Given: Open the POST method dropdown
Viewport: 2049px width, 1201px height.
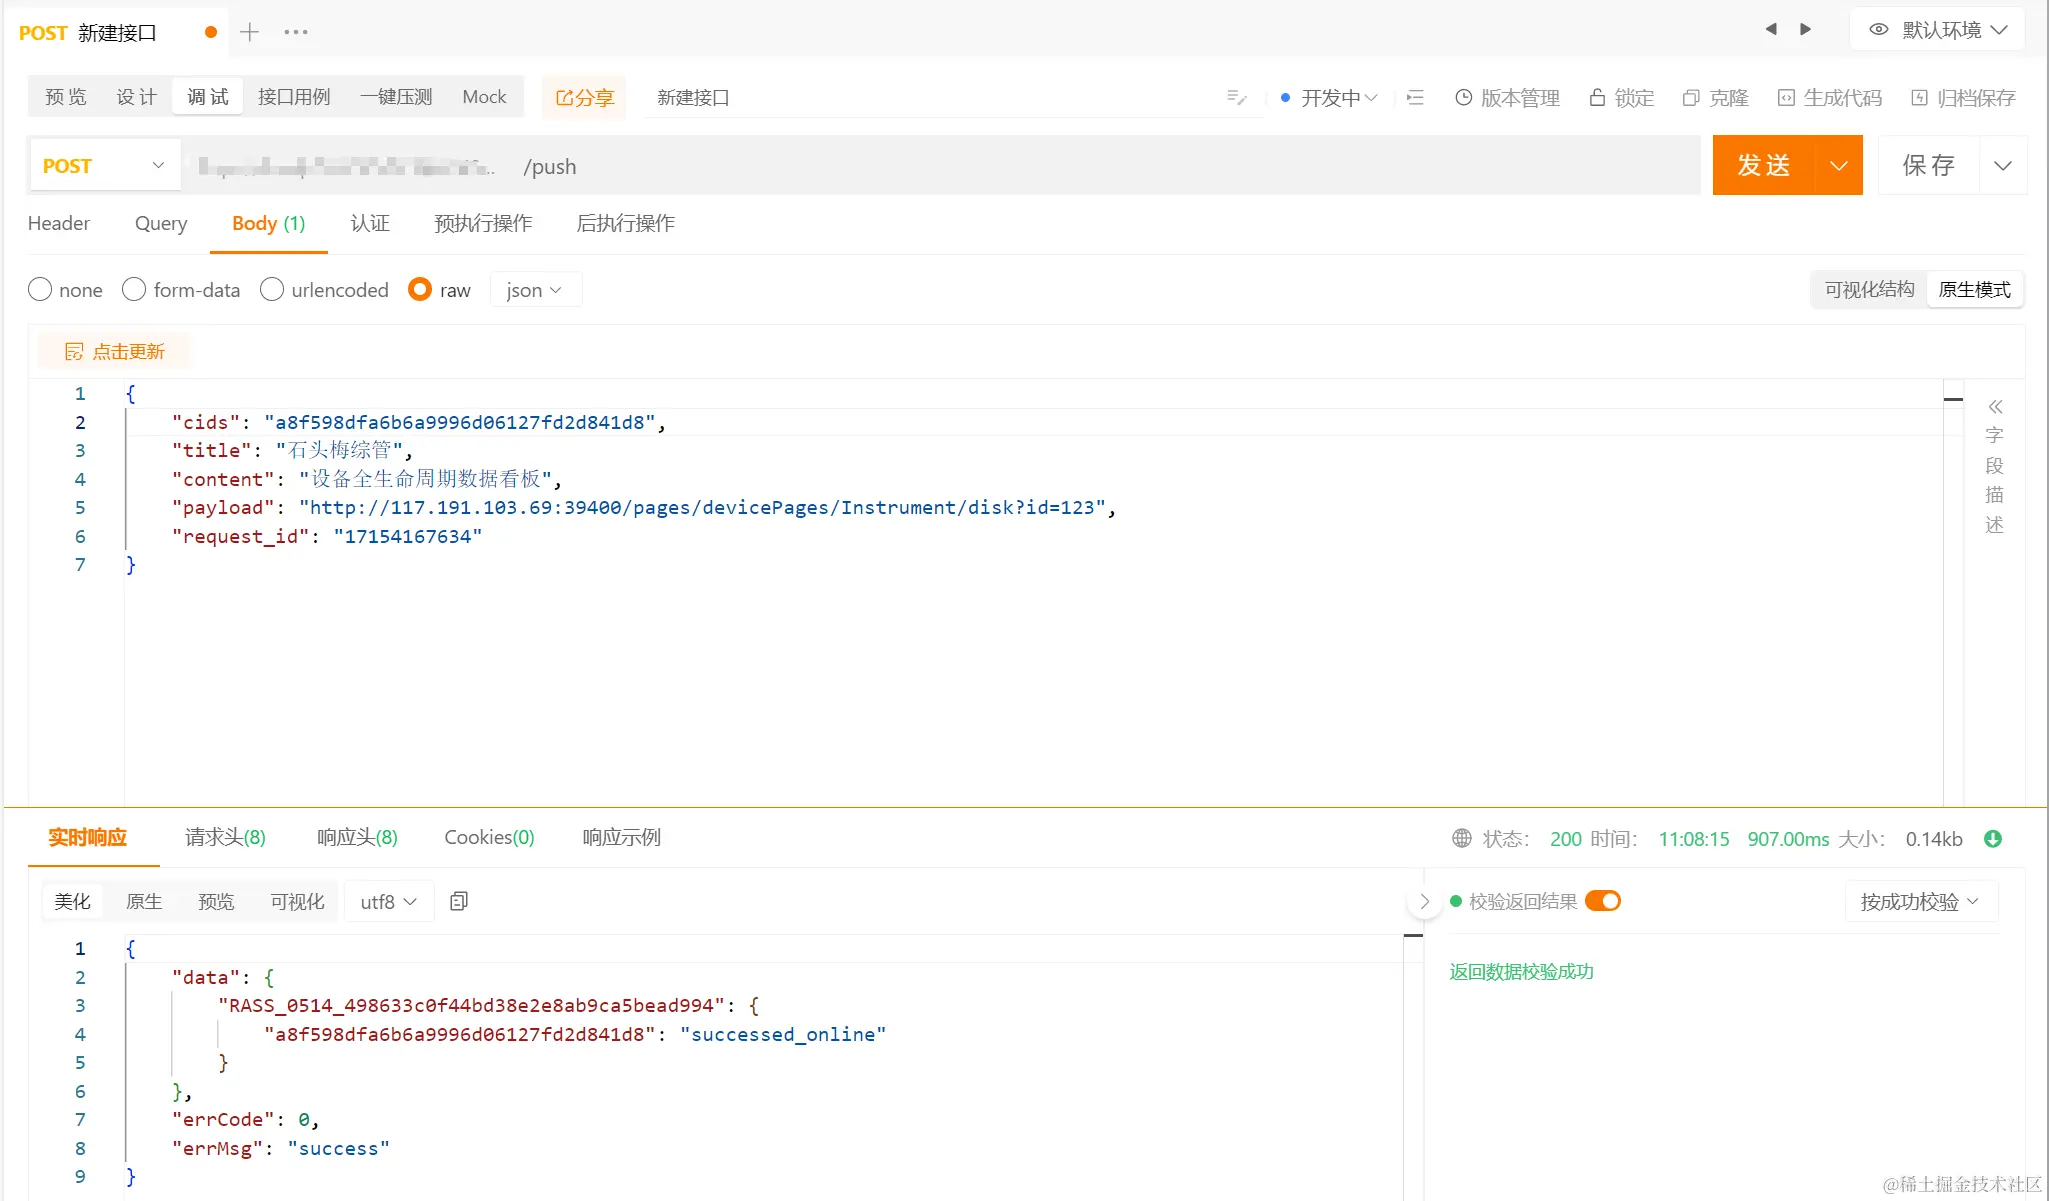Looking at the screenshot, I should (x=103, y=166).
